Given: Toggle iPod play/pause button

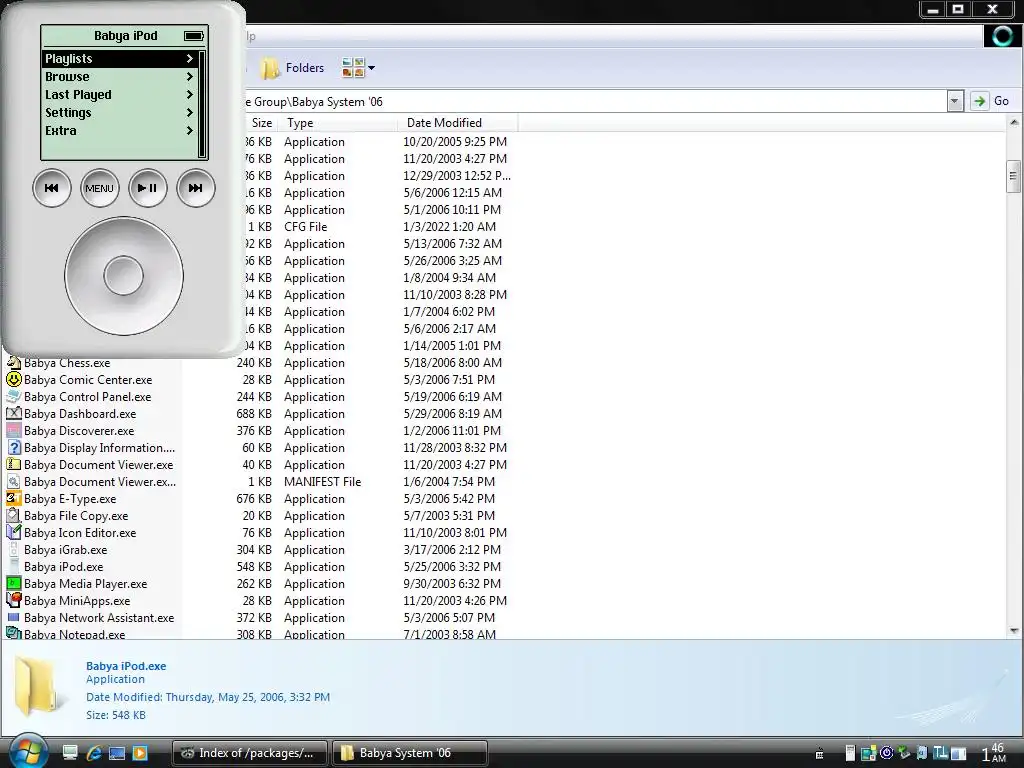Looking at the screenshot, I should pyautogui.click(x=148, y=188).
